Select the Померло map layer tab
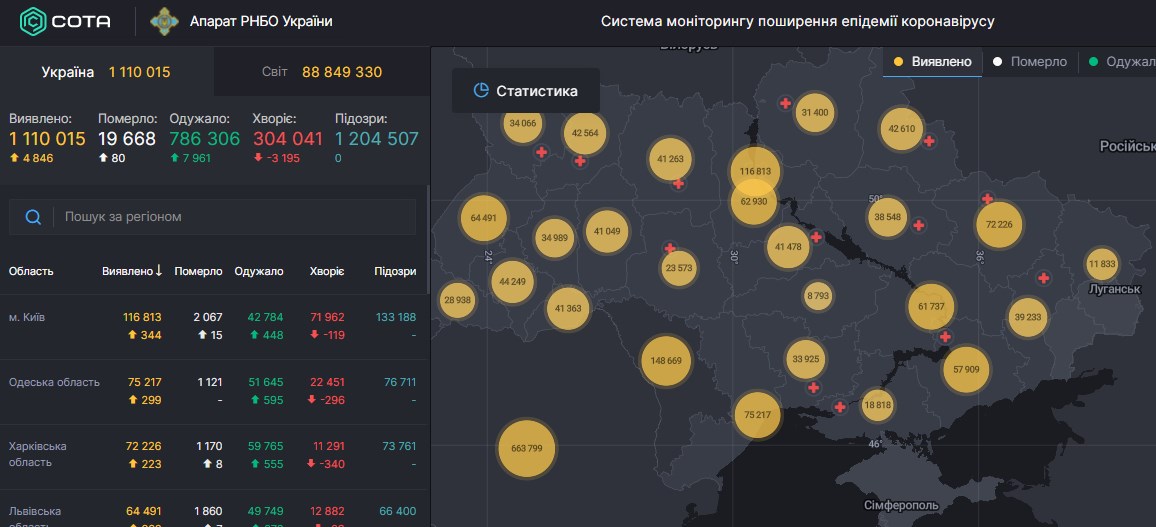 coord(1030,62)
